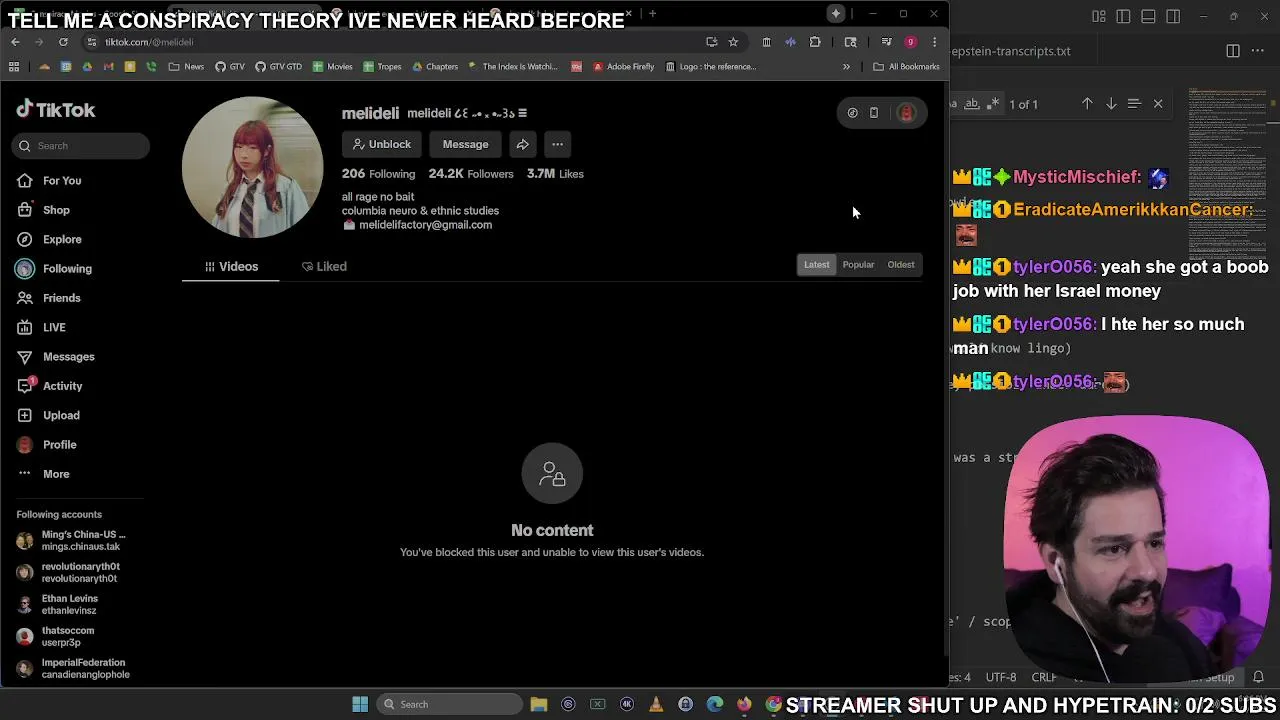The height and width of the screenshot is (720, 1280).
Task: Jump to next match in find bar
Action: (x=1111, y=104)
